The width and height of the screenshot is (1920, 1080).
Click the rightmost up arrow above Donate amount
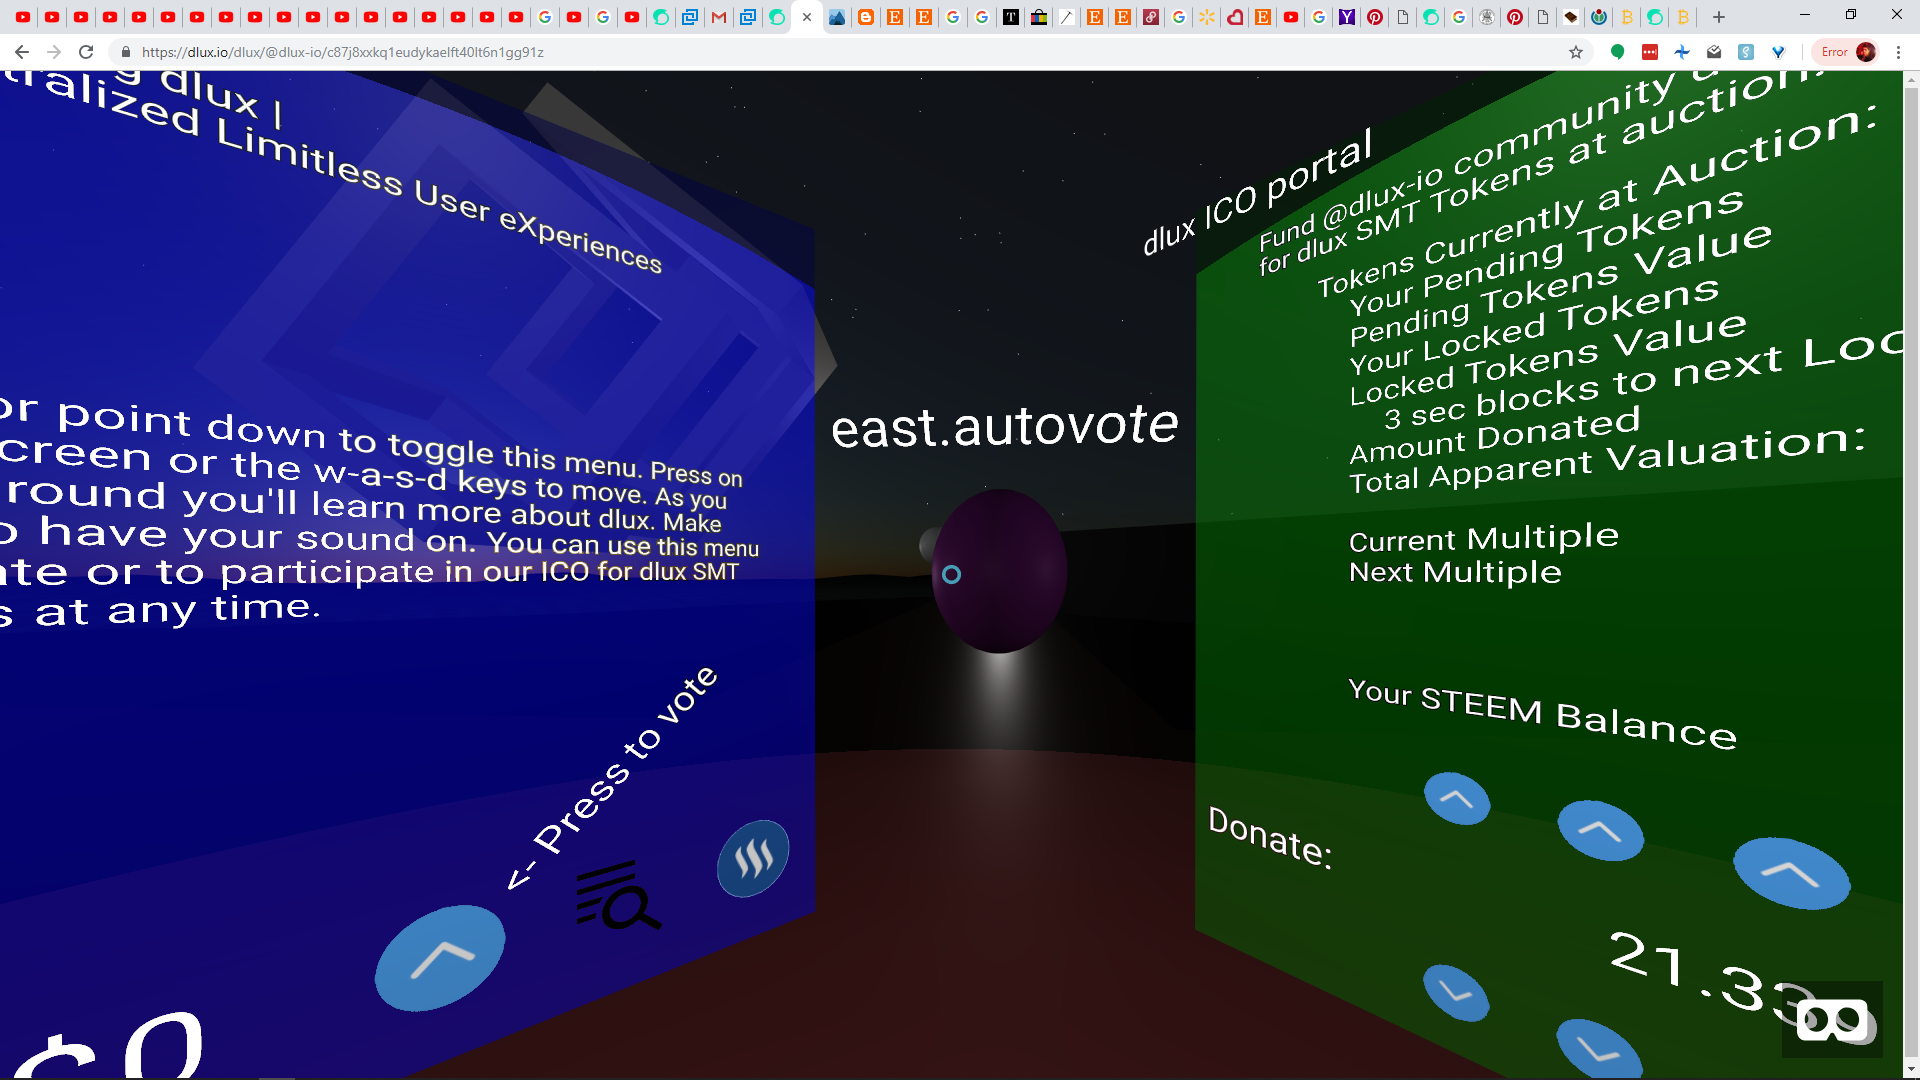[1791, 873]
